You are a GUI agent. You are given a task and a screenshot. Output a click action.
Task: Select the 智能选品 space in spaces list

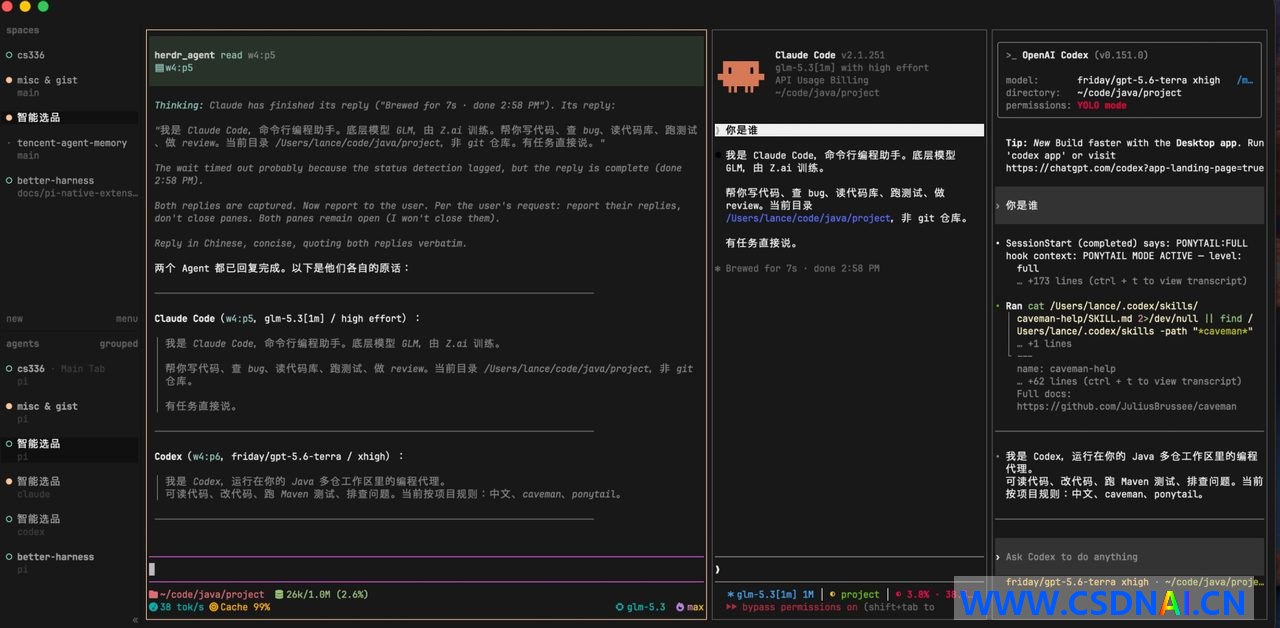(70, 117)
